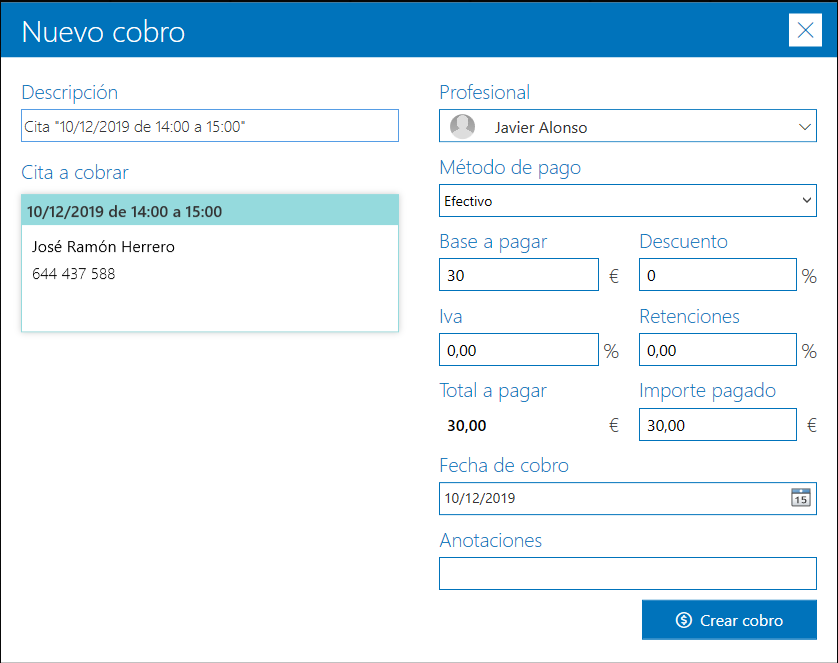This screenshot has width=838, height=663.
Task: Select appointment 10/12/2019 de 14:00 a 15:00
Action: point(209,211)
